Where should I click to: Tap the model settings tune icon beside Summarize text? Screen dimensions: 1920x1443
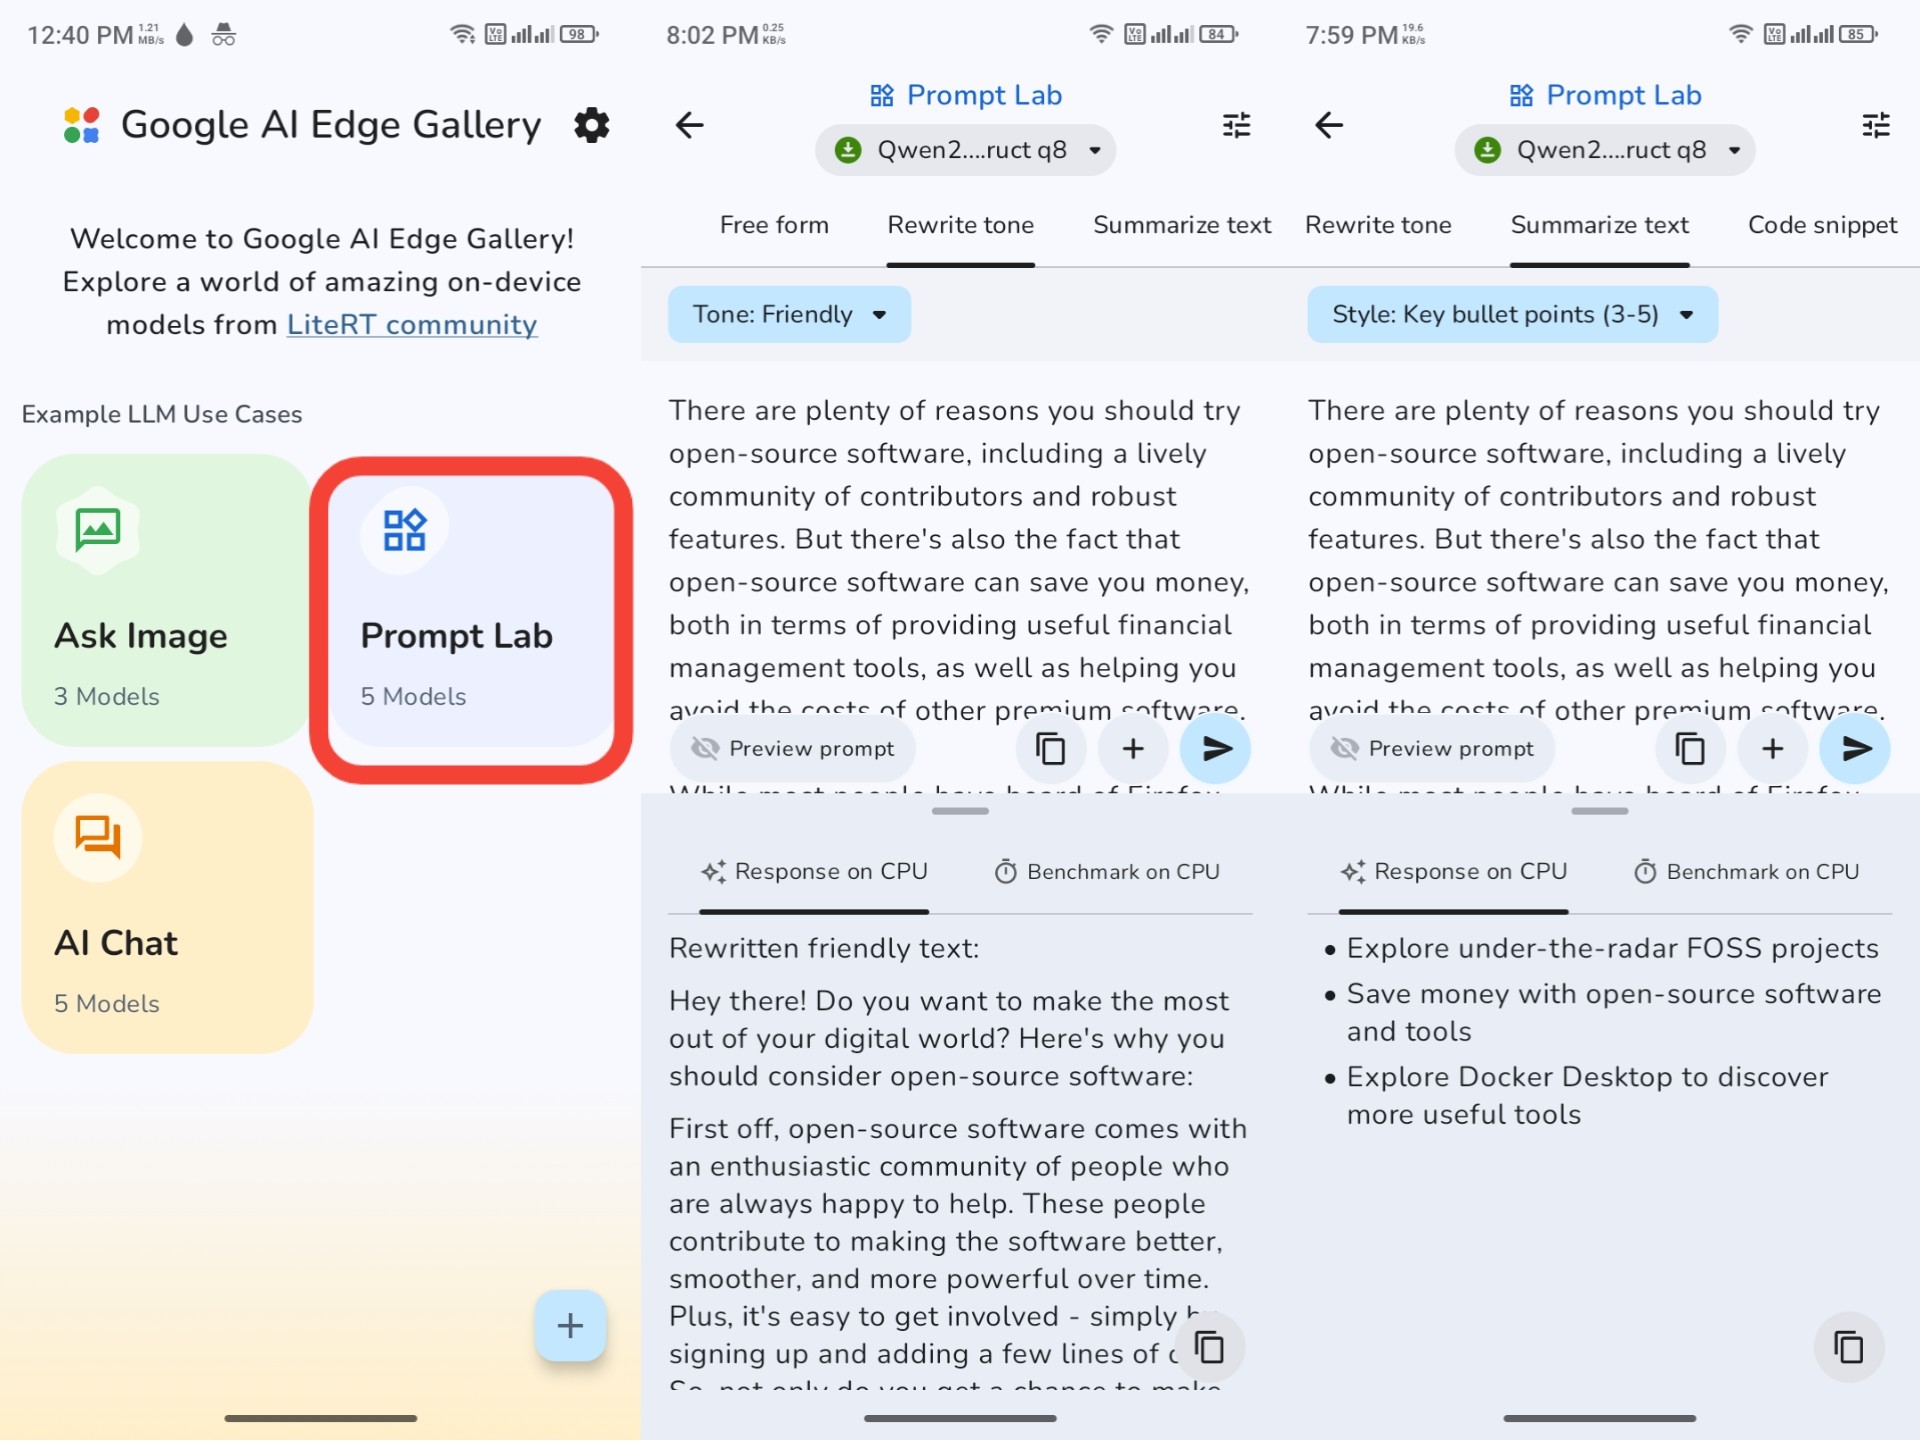point(1875,126)
